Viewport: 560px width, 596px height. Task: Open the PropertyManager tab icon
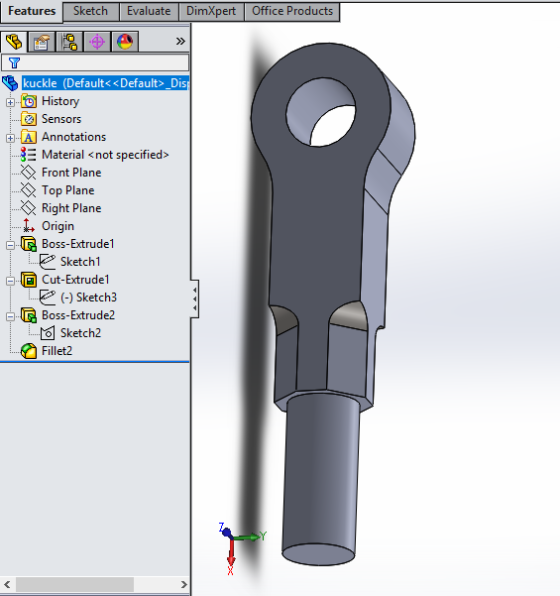pyautogui.click(x=41, y=41)
